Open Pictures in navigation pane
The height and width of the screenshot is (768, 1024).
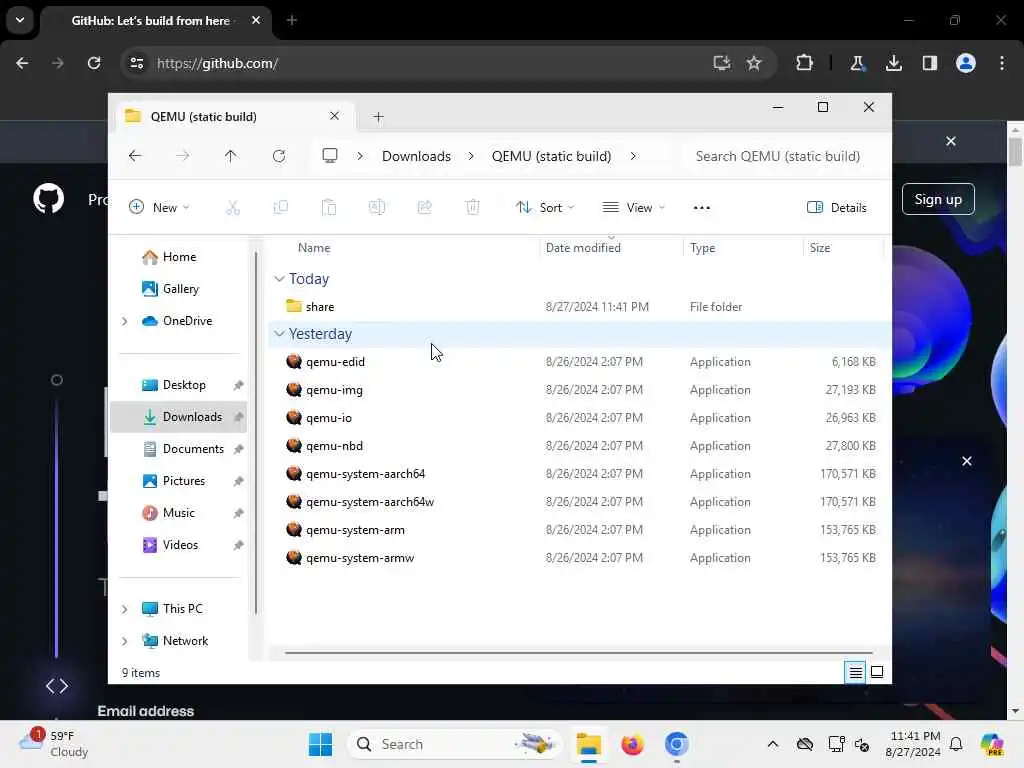click(x=178, y=481)
